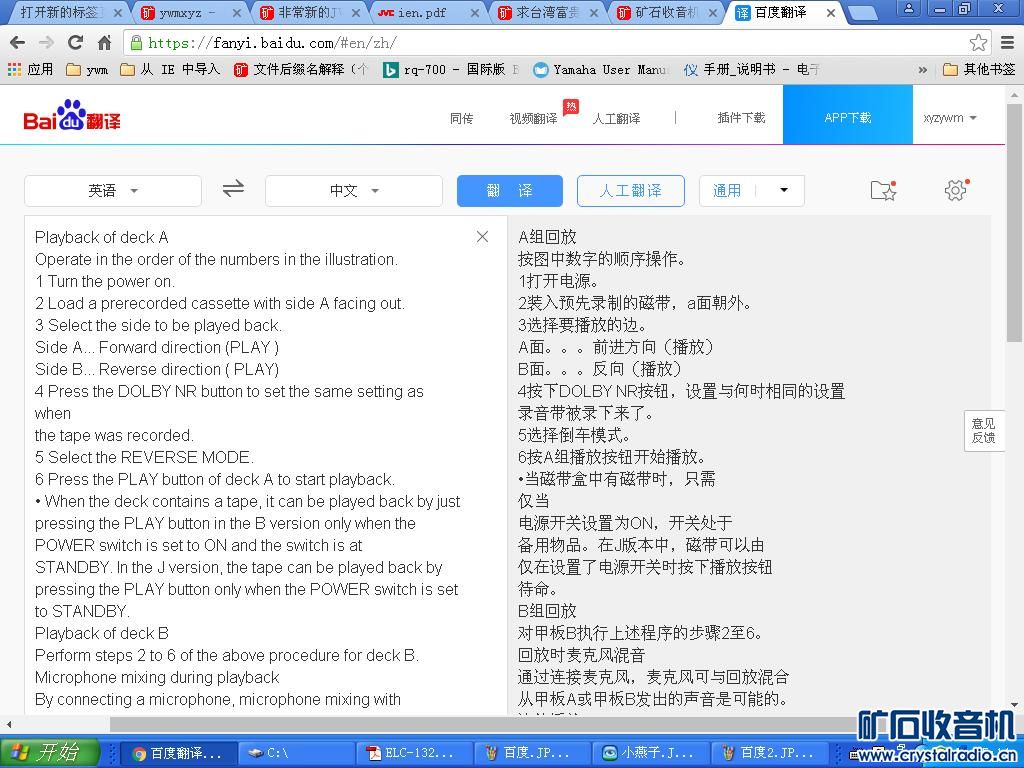Click the Baidu Translate logo
1024x768 pixels.
[72, 116]
